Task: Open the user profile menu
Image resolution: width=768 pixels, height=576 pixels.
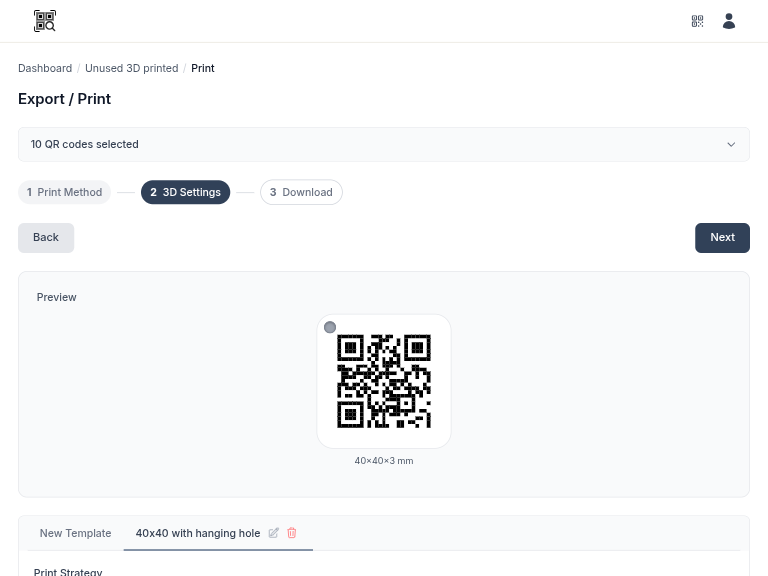Action: coord(729,21)
